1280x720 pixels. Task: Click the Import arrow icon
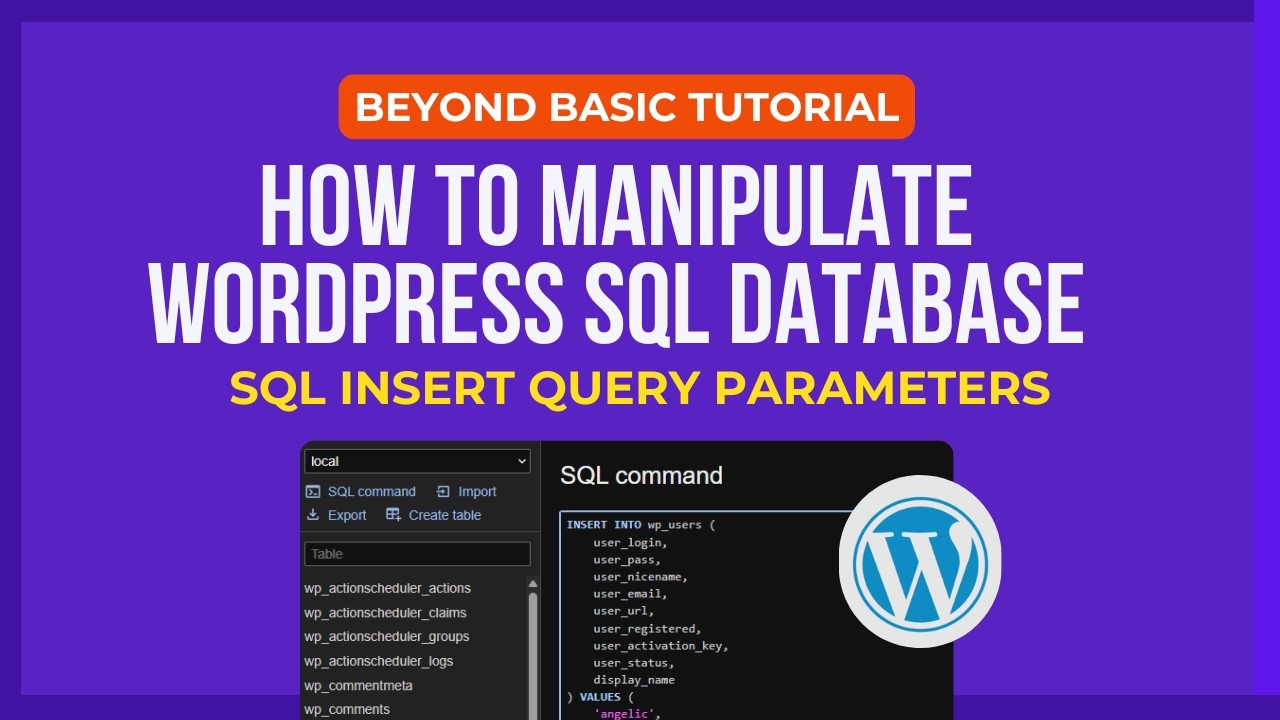444,491
